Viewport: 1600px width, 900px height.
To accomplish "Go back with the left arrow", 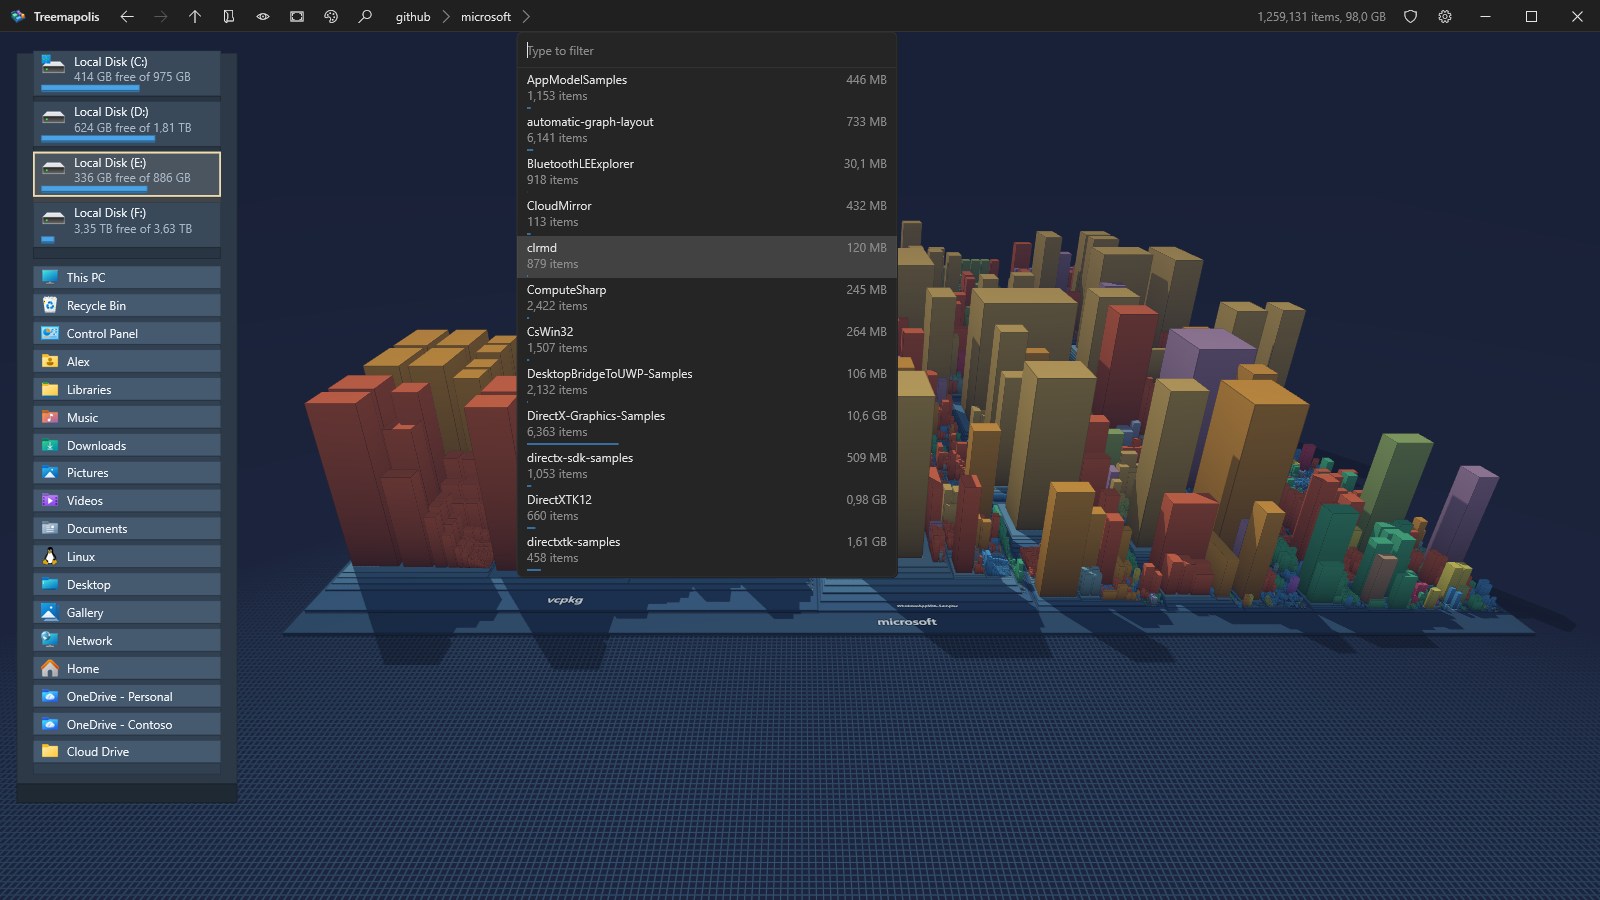I will (127, 17).
